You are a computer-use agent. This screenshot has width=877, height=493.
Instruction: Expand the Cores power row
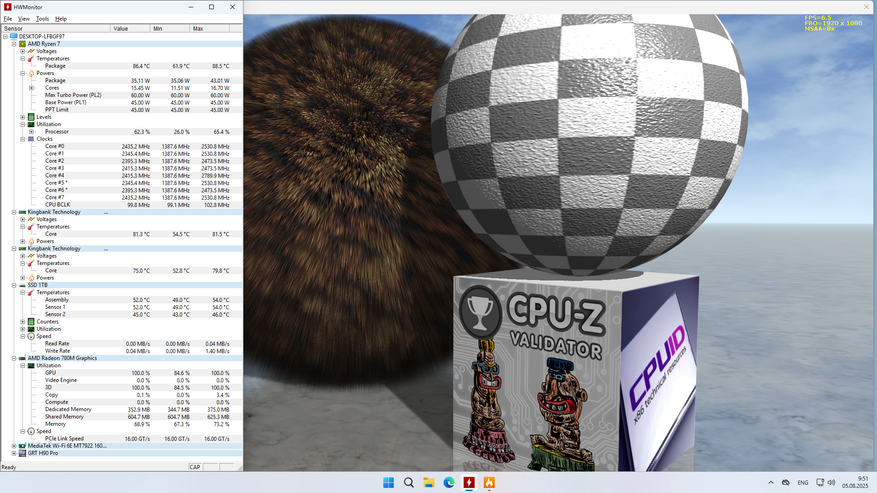point(31,88)
